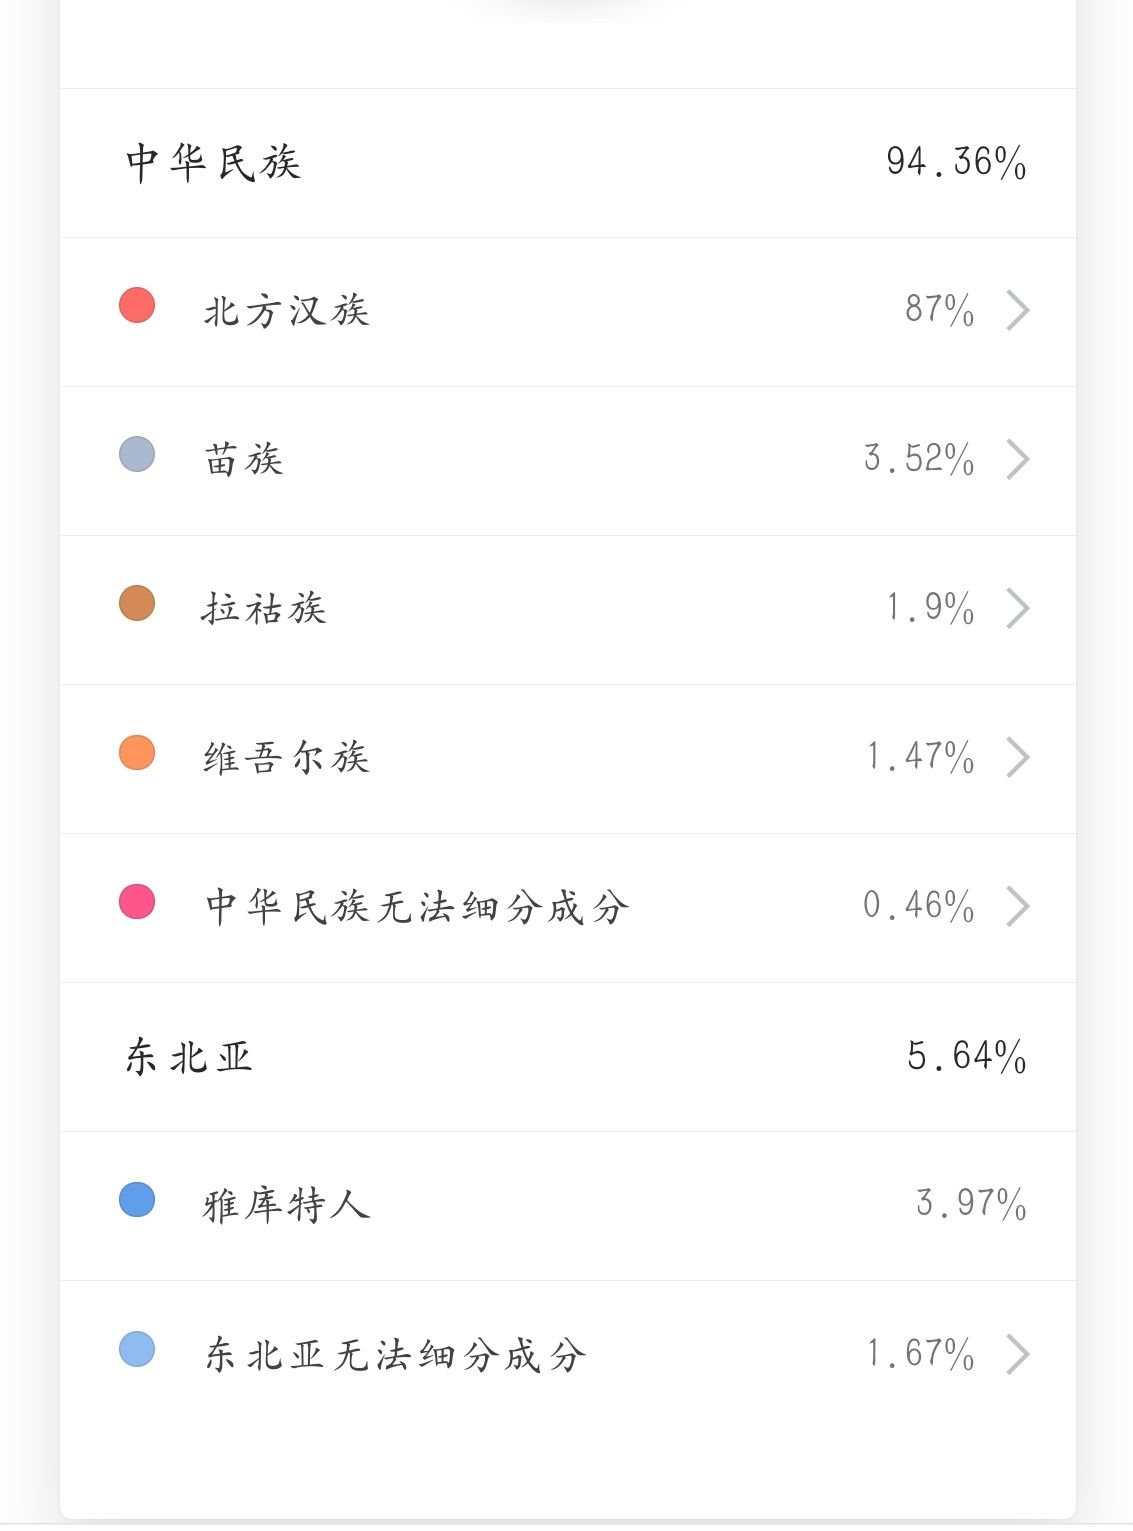Click the pink dot beside 中华民族无法细分成分
The width and height of the screenshot is (1133, 1531).
point(137,901)
